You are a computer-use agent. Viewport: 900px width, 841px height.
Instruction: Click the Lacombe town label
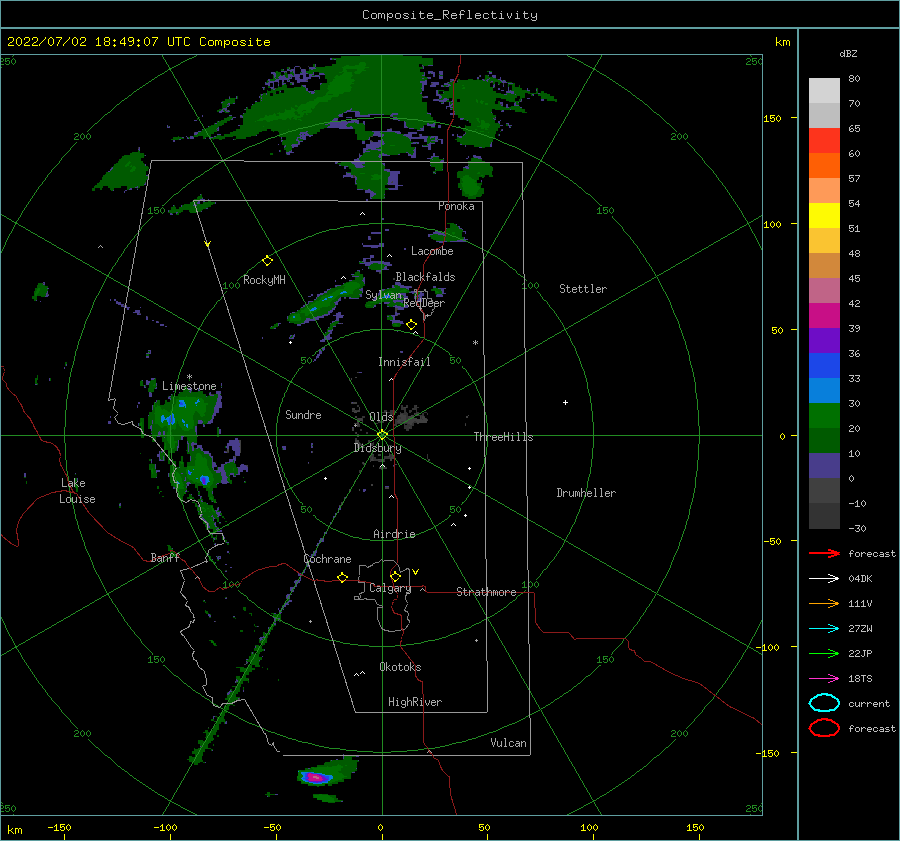pos(432,251)
